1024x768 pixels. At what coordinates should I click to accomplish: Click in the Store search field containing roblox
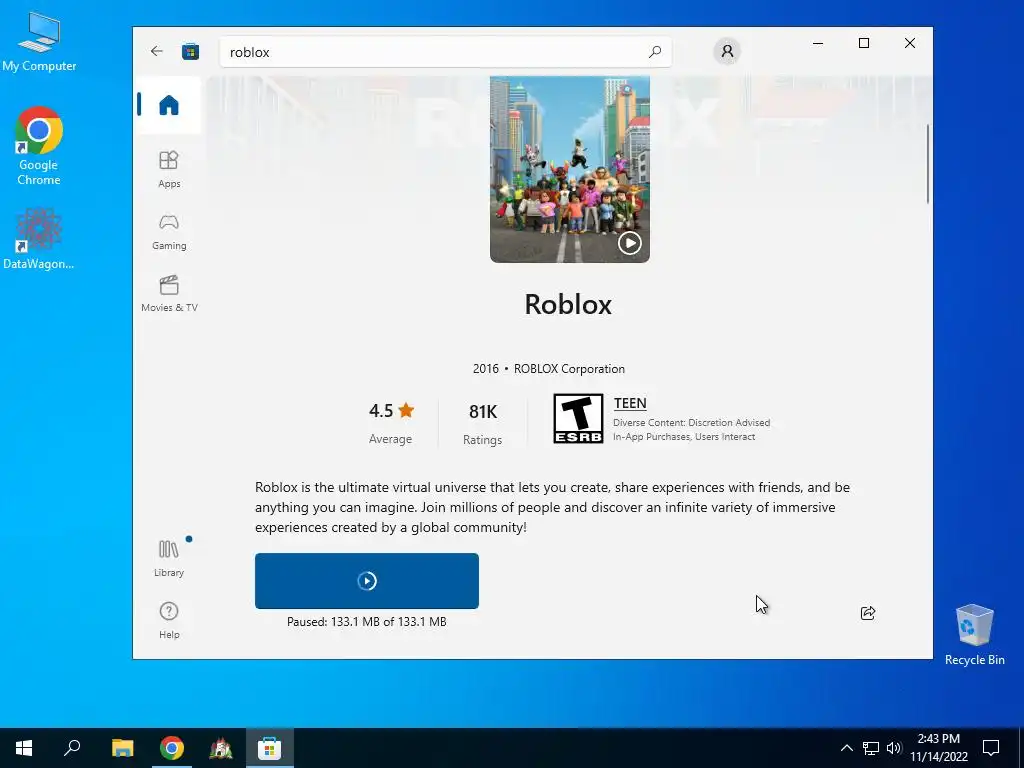445,52
